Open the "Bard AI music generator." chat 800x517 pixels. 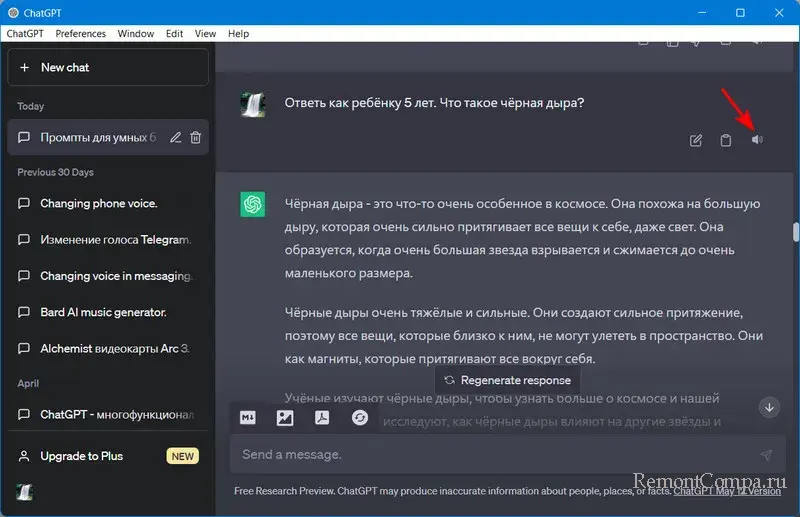point(103,313)
